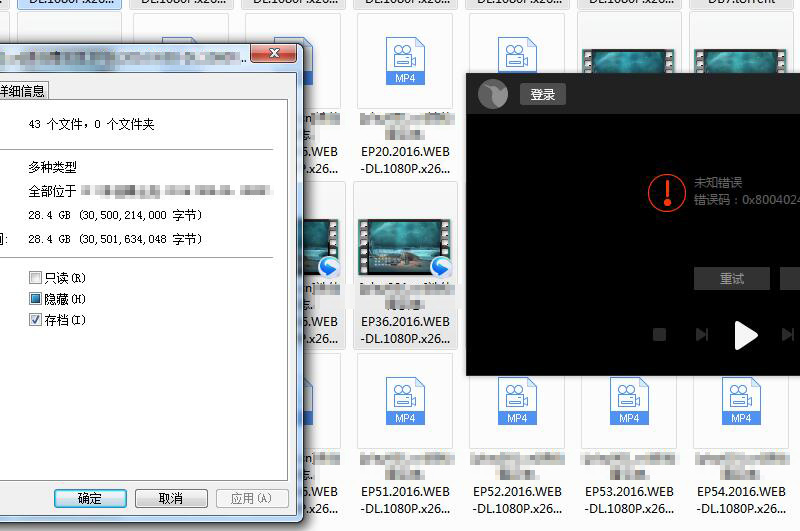Toggle the 隐藏(H) hidden checkbox
This screenshot has height=531, width=800.
35,299
